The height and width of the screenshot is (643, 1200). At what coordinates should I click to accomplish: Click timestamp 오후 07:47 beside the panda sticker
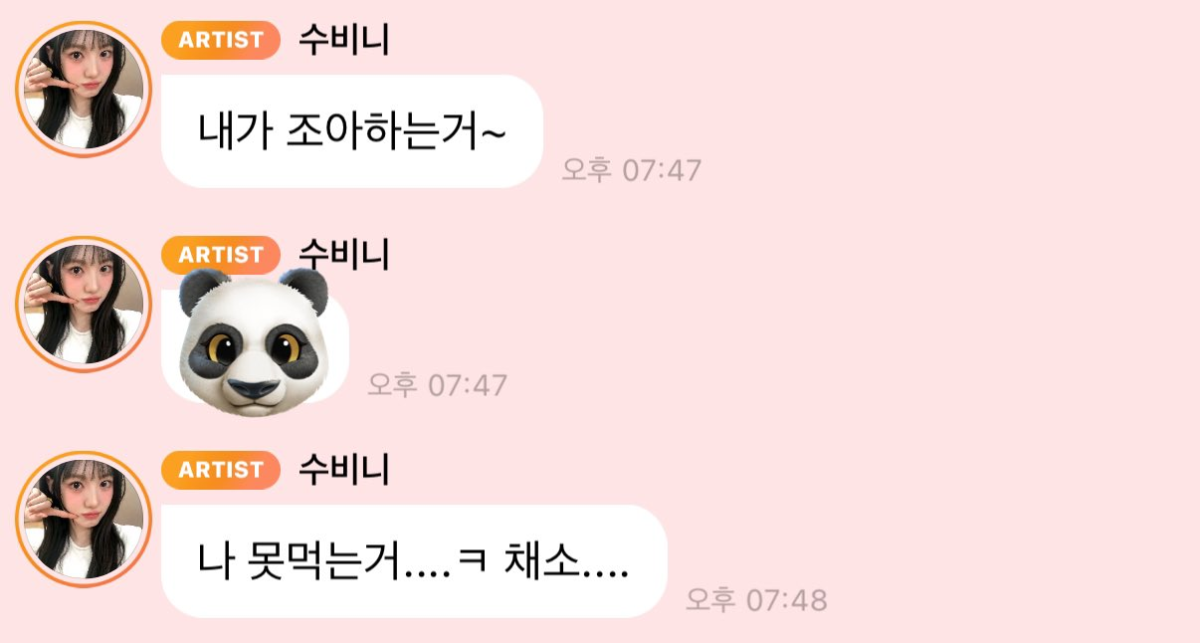[437, 385]
